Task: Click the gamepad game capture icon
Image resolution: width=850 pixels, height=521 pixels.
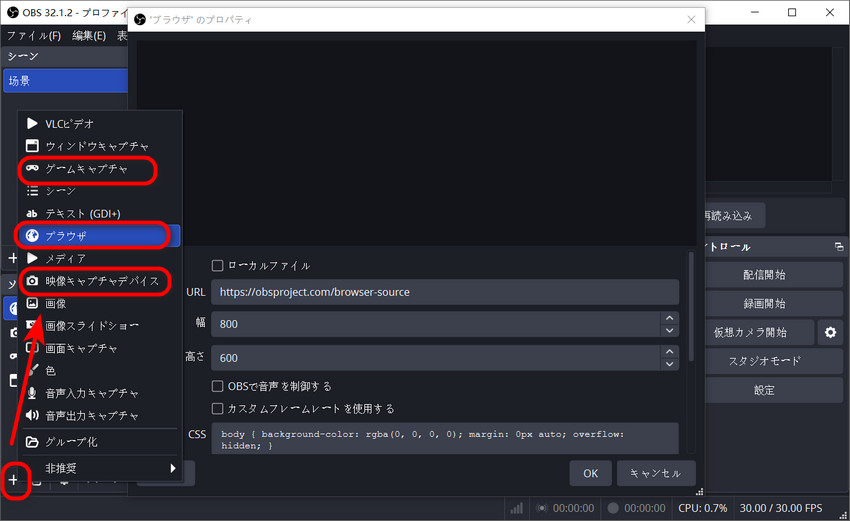Action: [33, 168]
